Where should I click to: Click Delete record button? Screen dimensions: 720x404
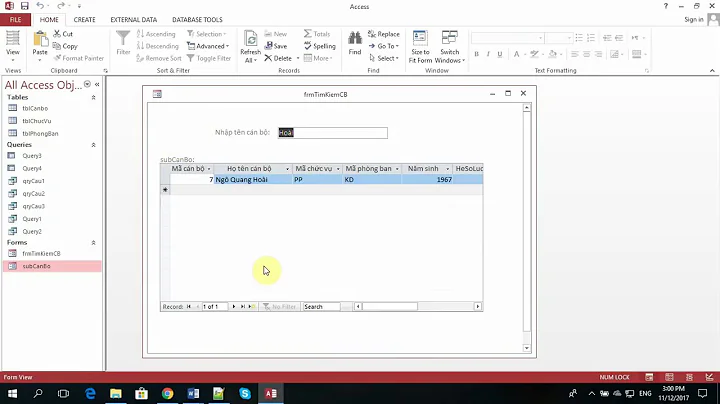click(278, 58)
